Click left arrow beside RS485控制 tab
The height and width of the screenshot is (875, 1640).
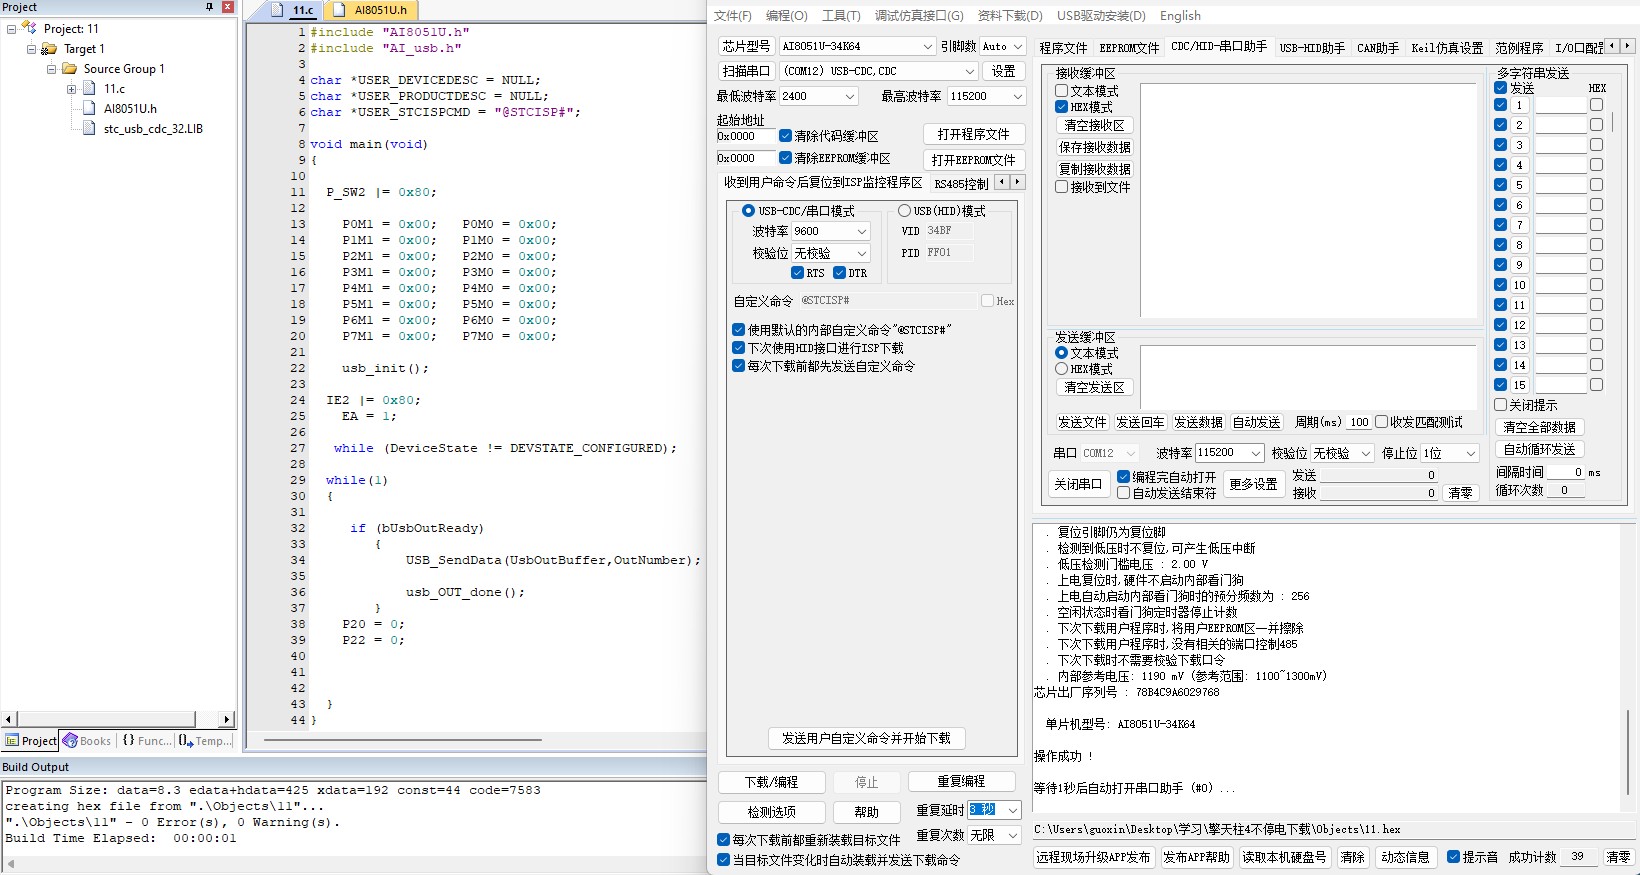[1002, 182]
